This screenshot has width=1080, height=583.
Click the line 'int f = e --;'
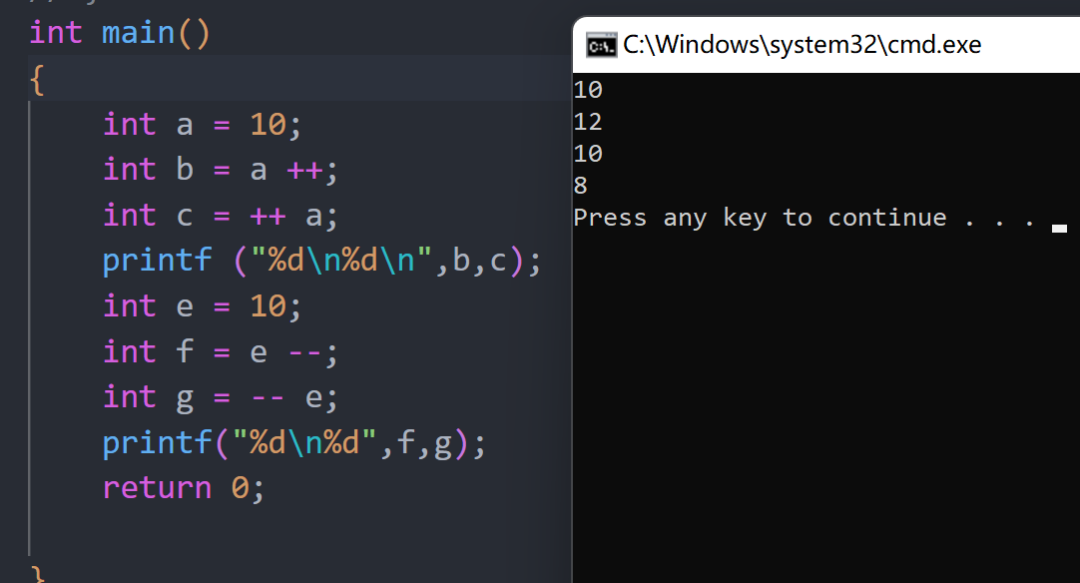220,351
